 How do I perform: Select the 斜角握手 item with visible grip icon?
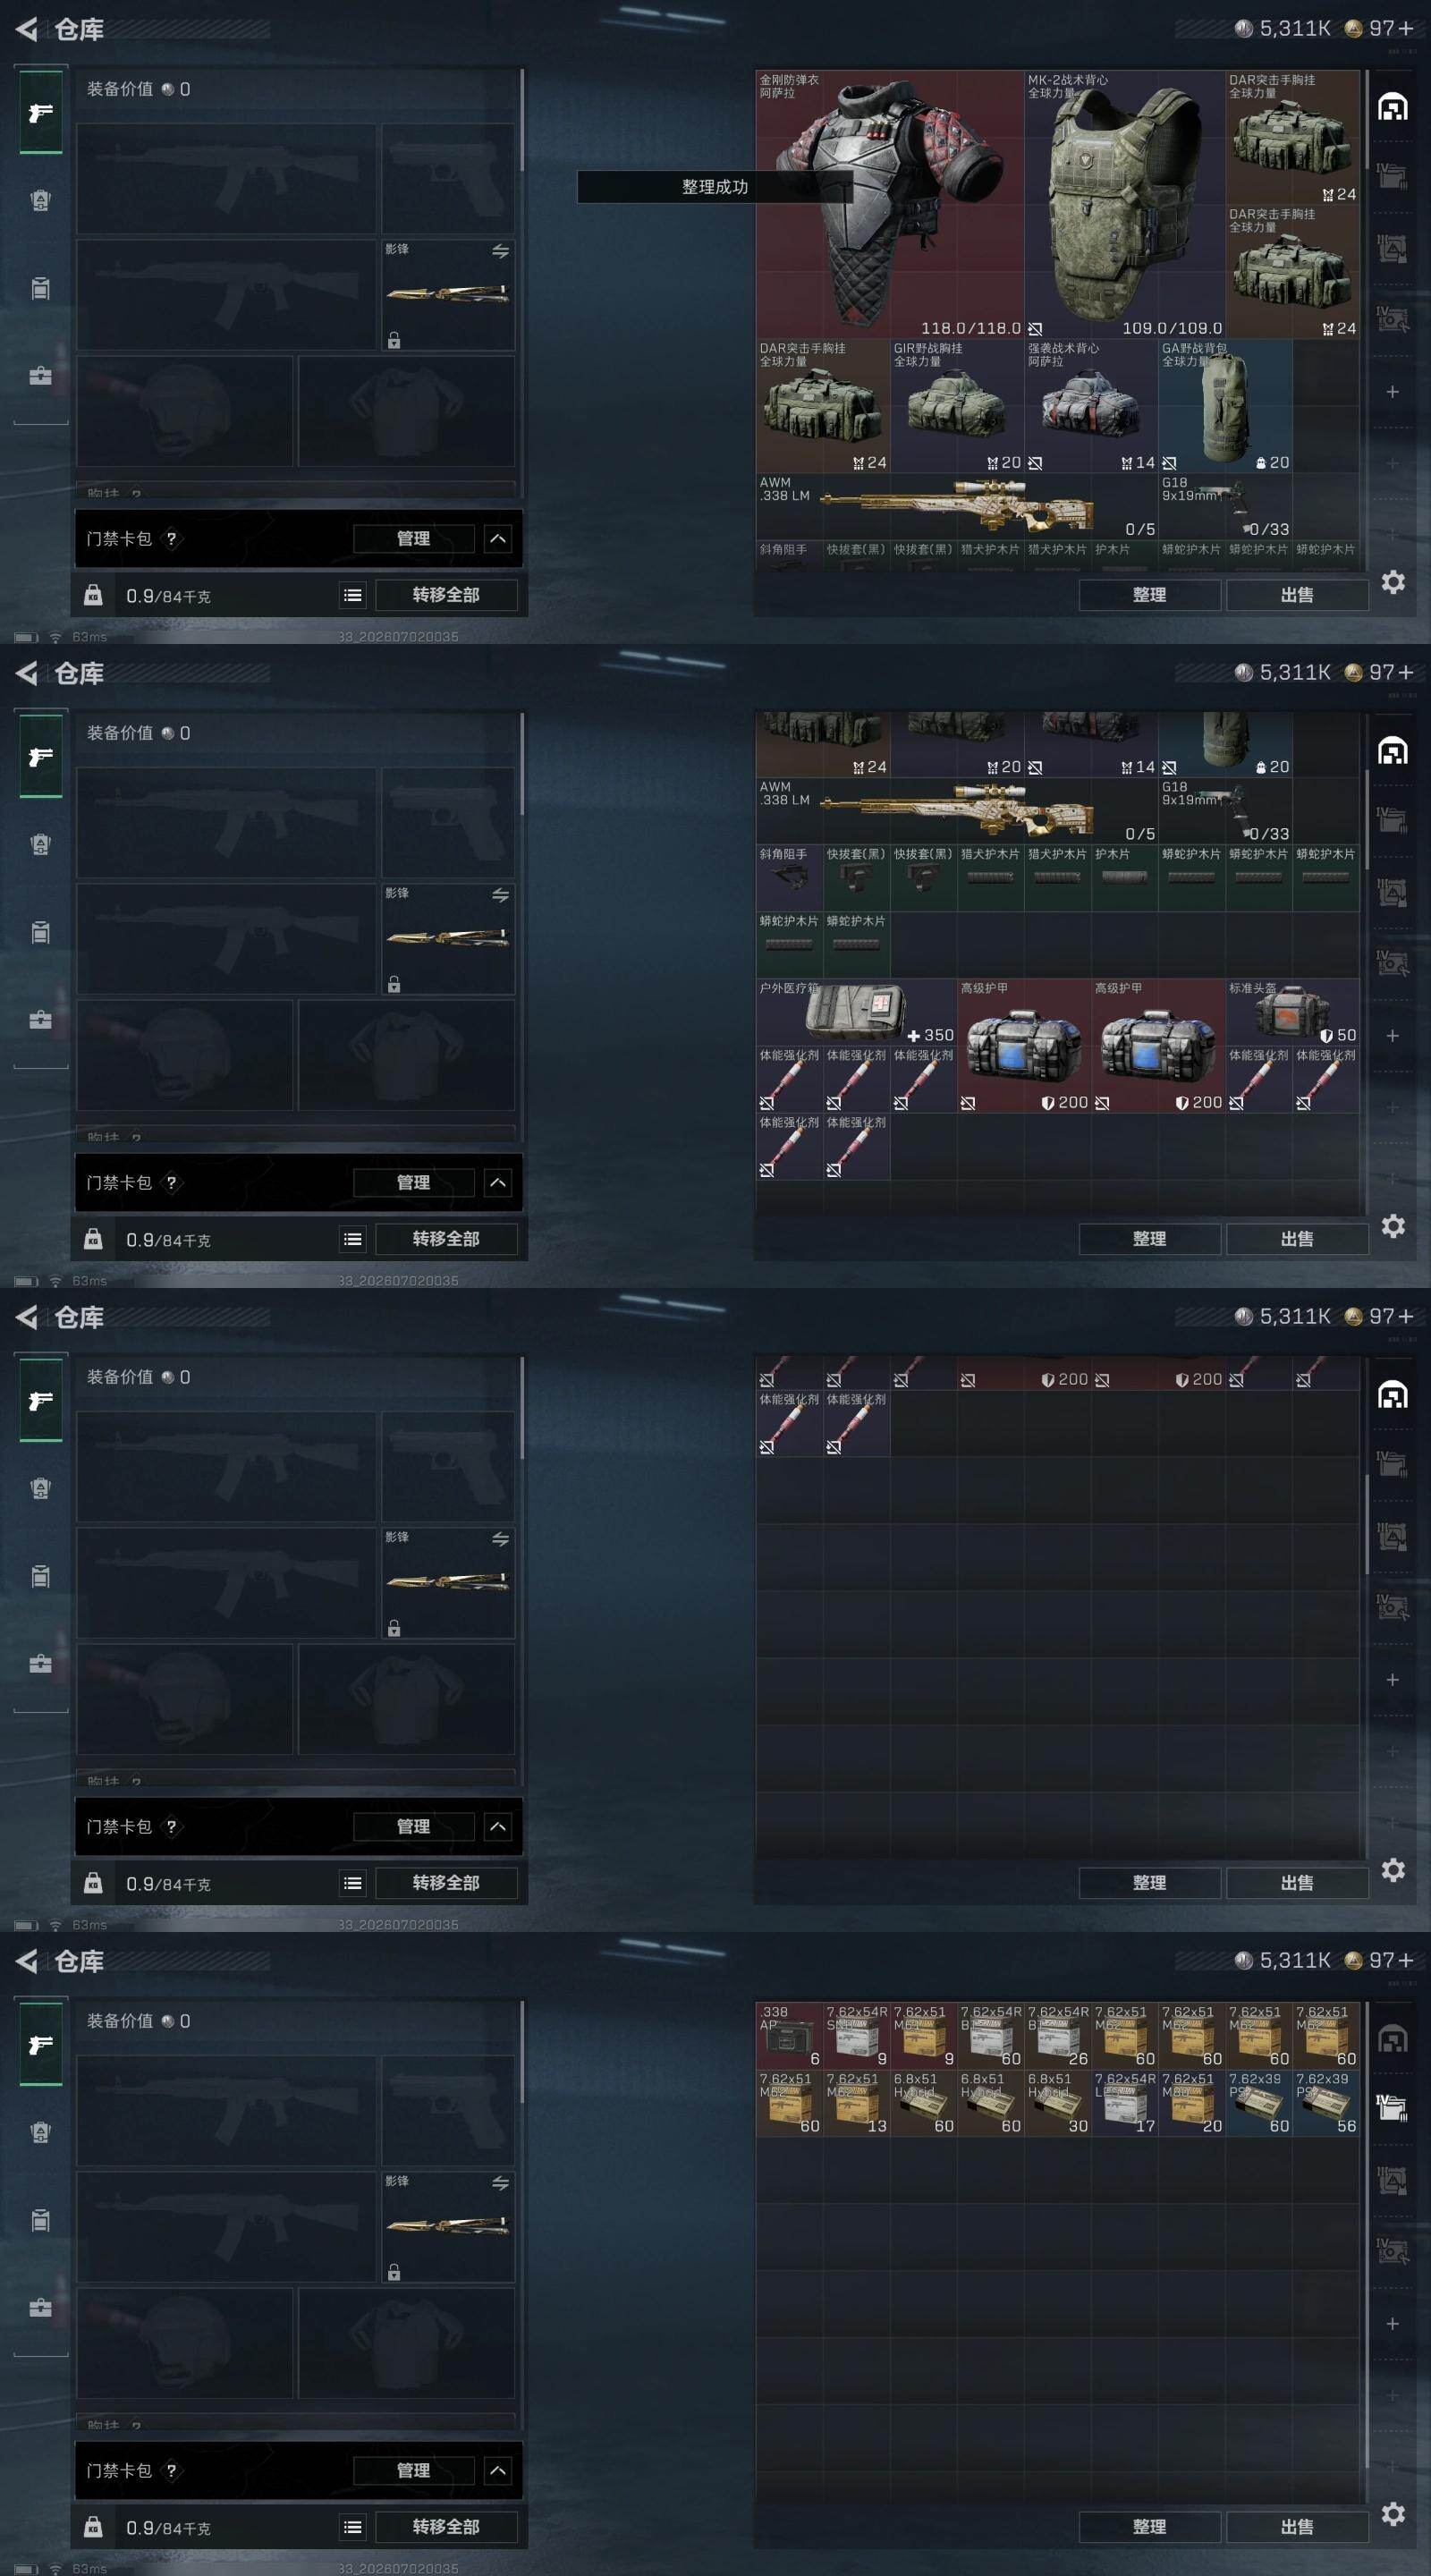790,878
